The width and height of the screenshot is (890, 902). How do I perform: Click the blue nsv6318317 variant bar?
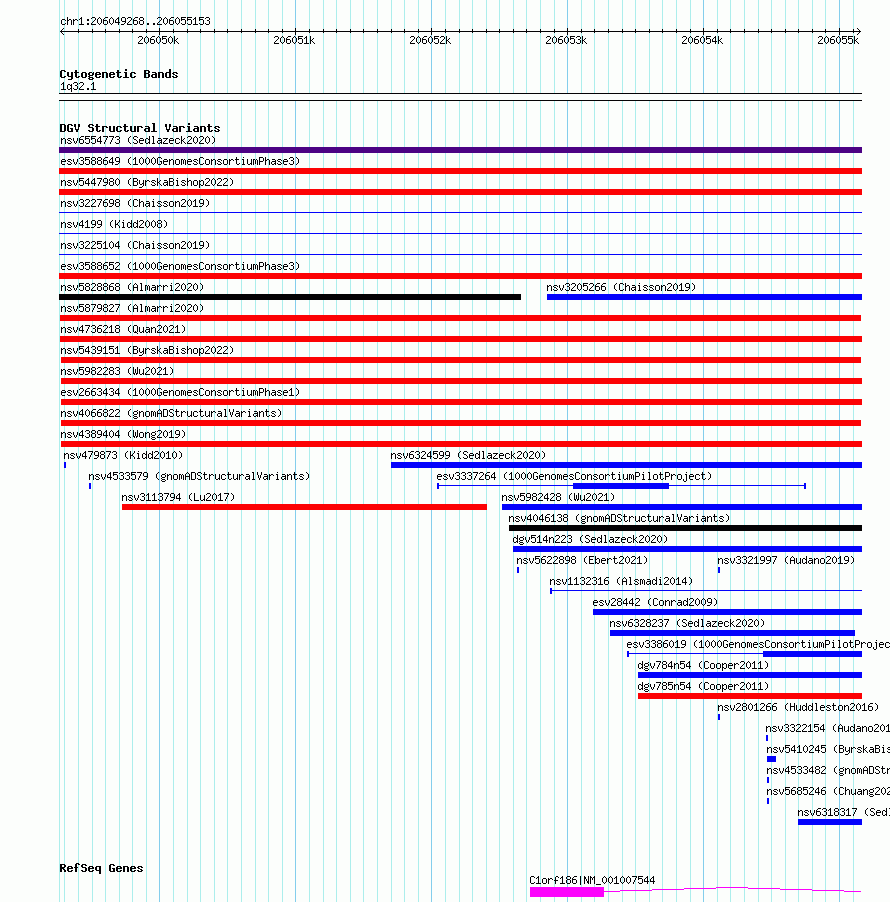point(830,822)
